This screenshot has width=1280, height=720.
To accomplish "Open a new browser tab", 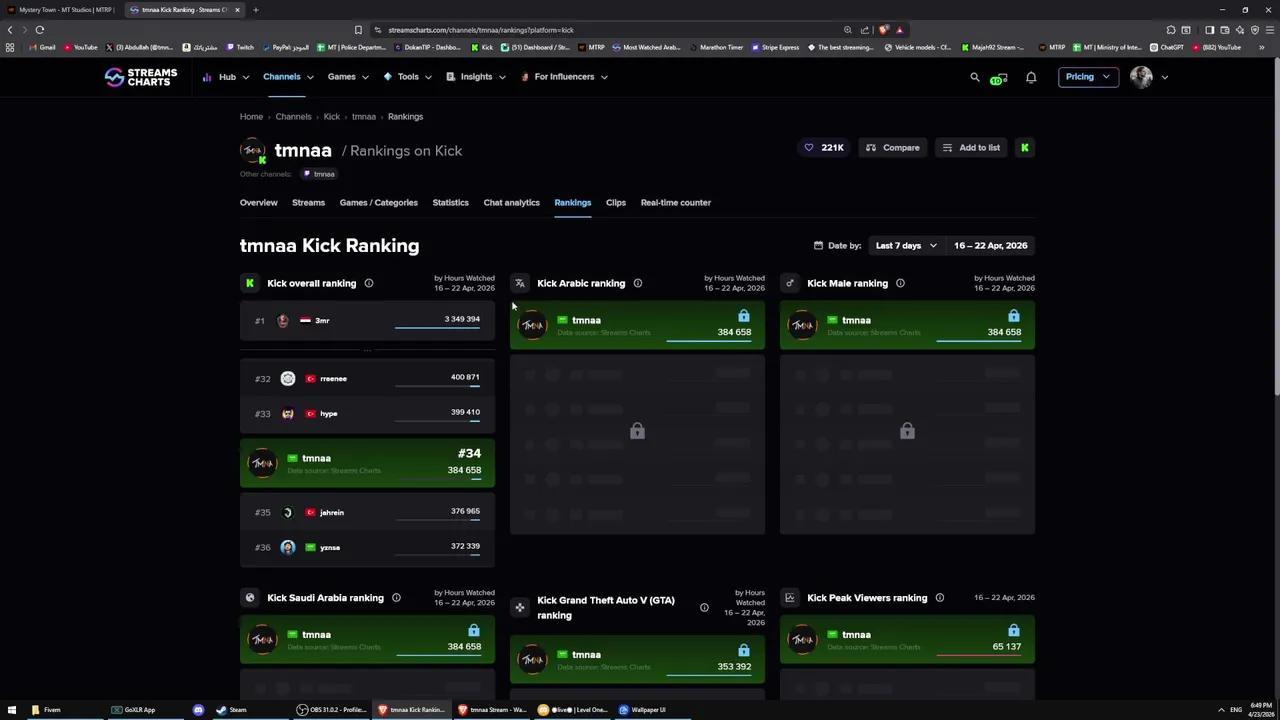I will point(255,10).
